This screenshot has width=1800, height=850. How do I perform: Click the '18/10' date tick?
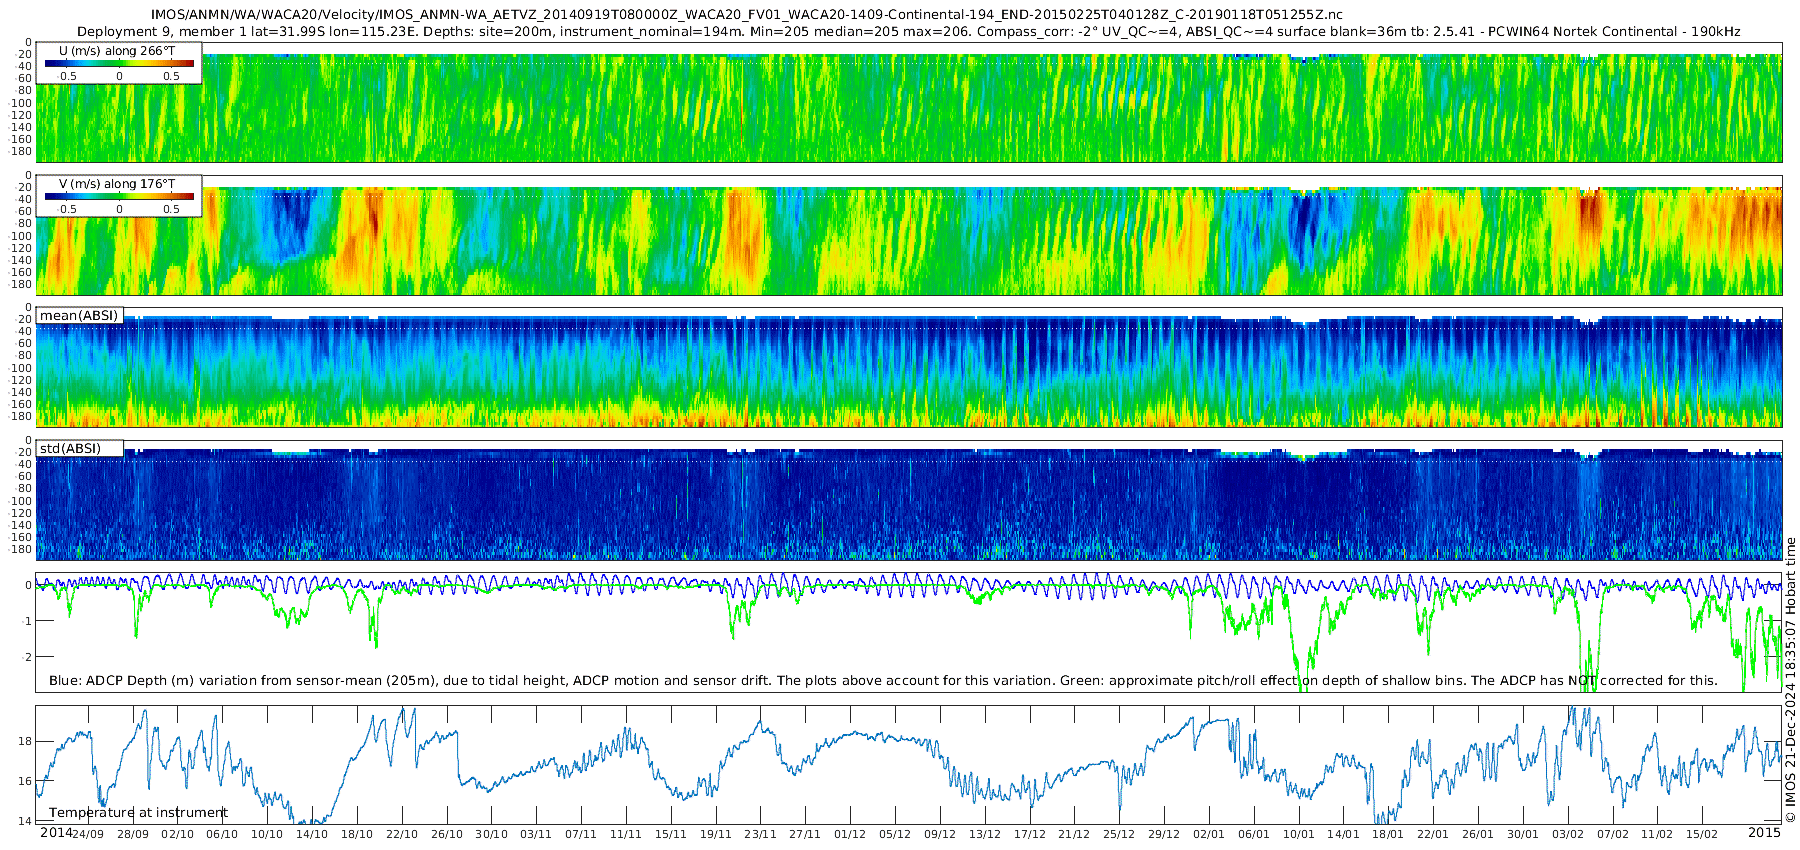coord(357,834)
